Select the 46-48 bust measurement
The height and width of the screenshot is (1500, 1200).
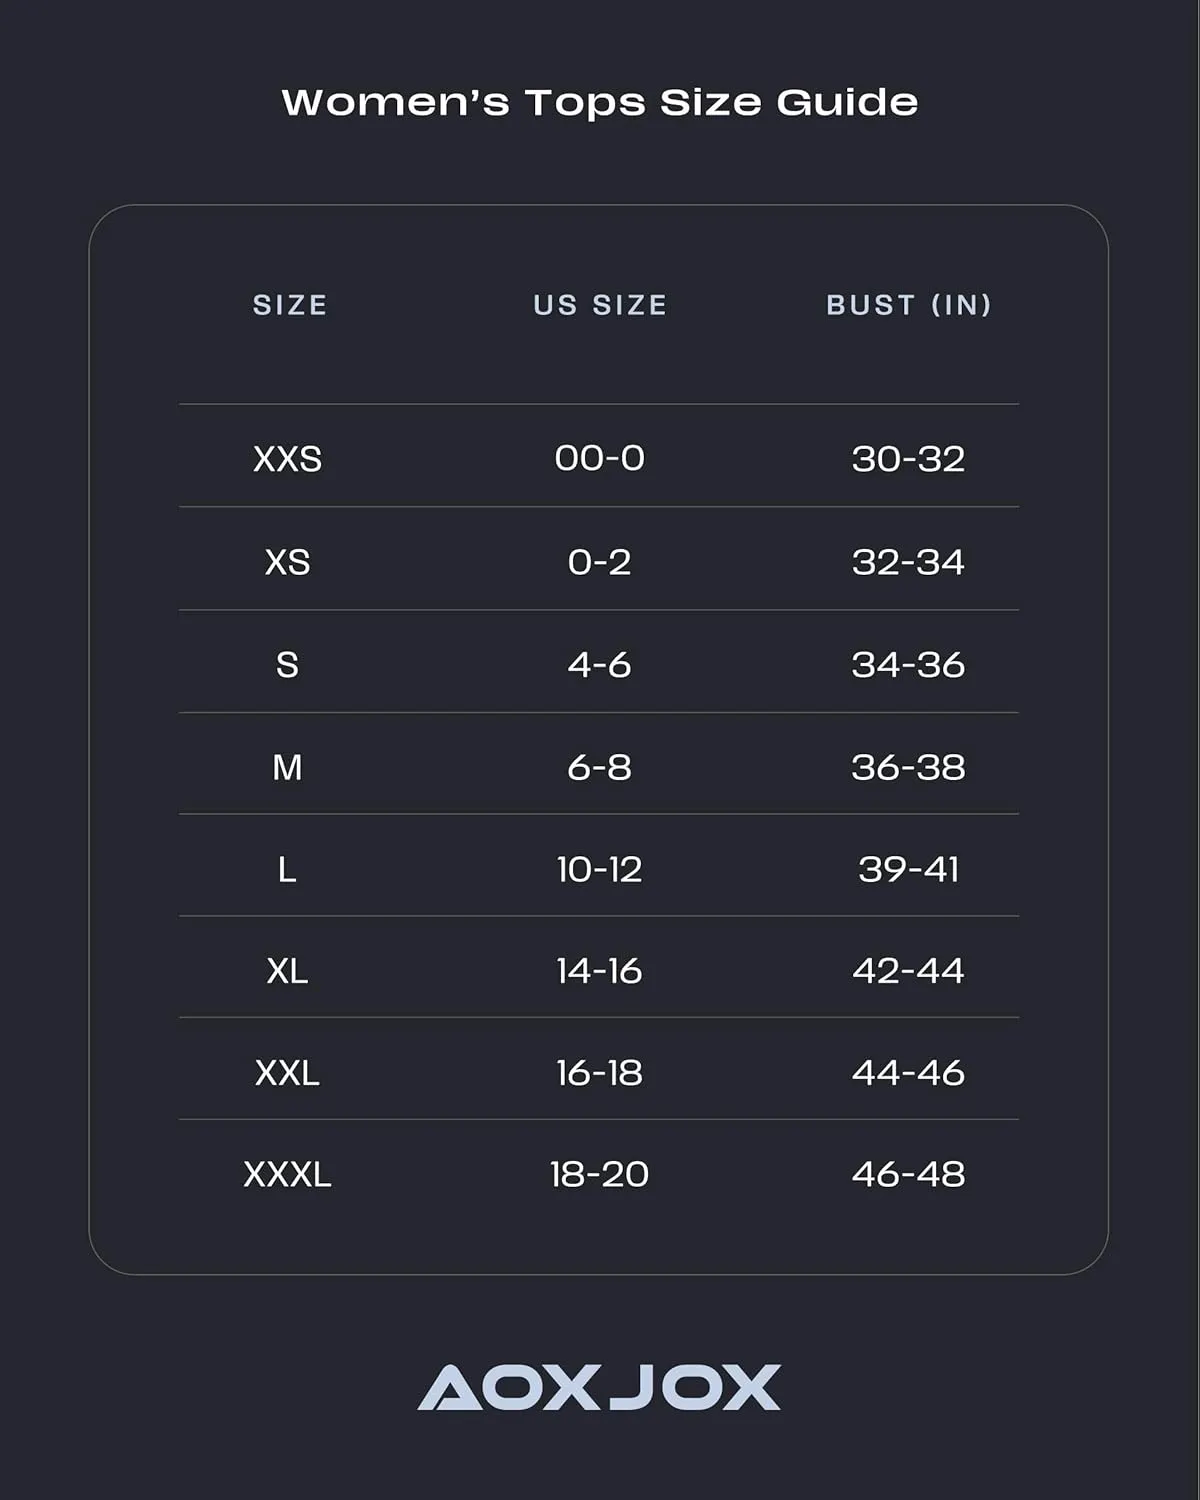coord(909,1174)
